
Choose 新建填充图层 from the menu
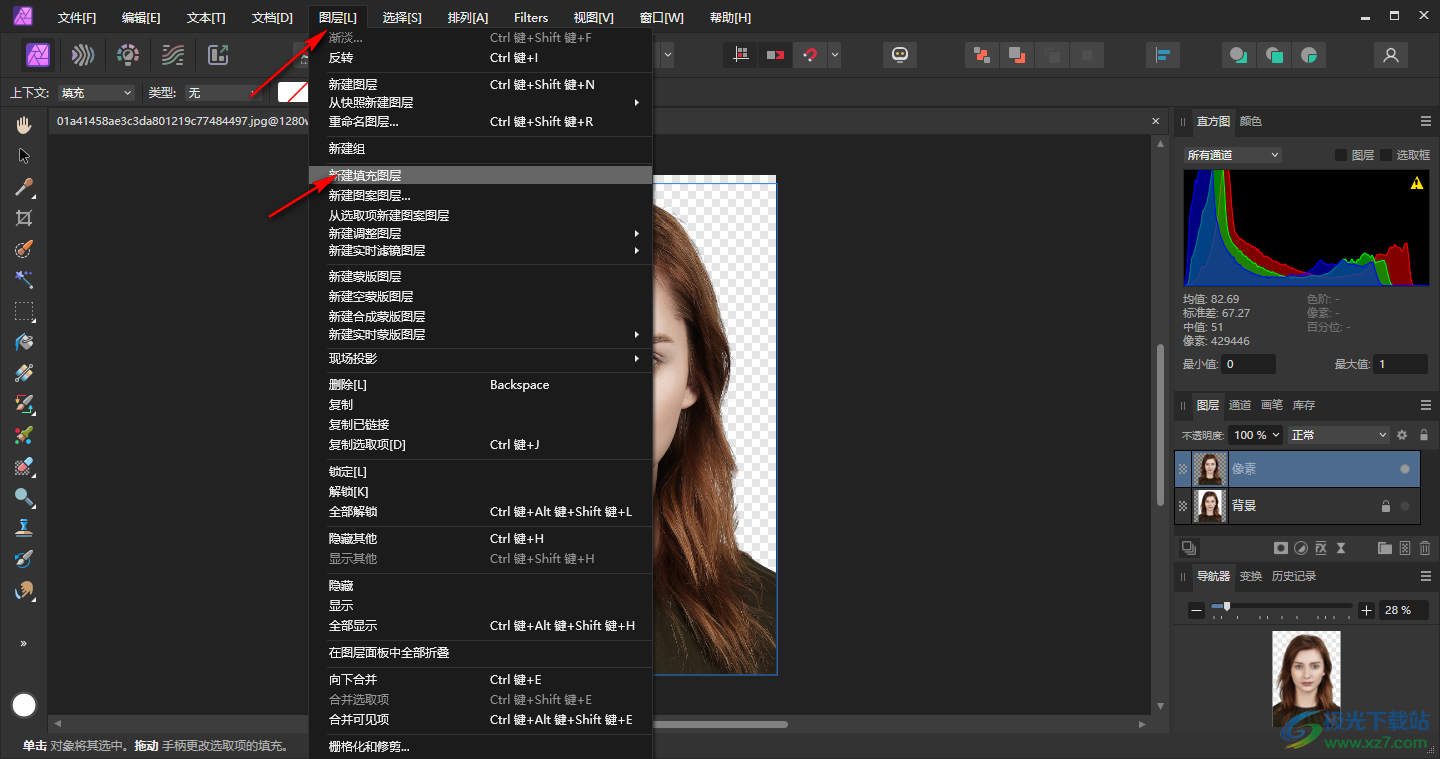point(365,176)
